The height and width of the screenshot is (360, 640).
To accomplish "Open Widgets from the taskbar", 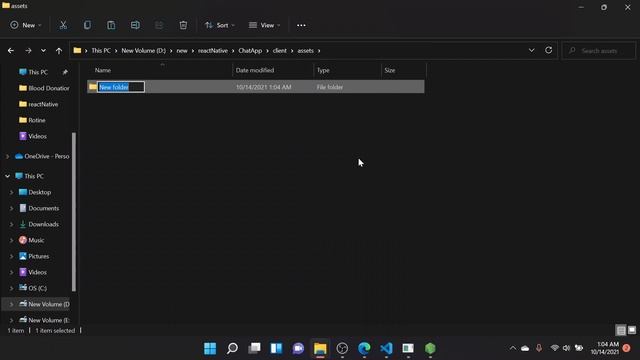I will 276,348.
